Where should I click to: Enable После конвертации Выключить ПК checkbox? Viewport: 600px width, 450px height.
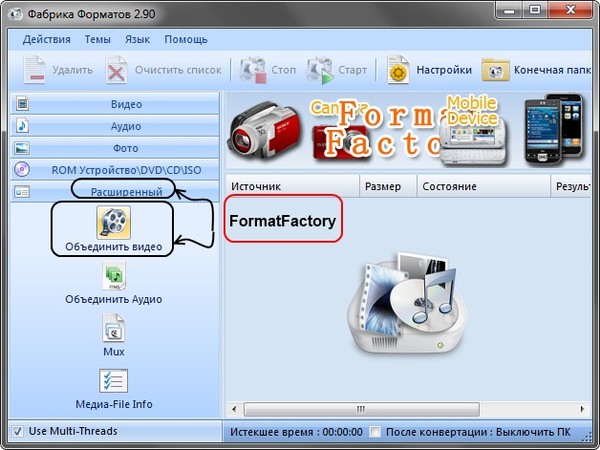tap(375, 432)
